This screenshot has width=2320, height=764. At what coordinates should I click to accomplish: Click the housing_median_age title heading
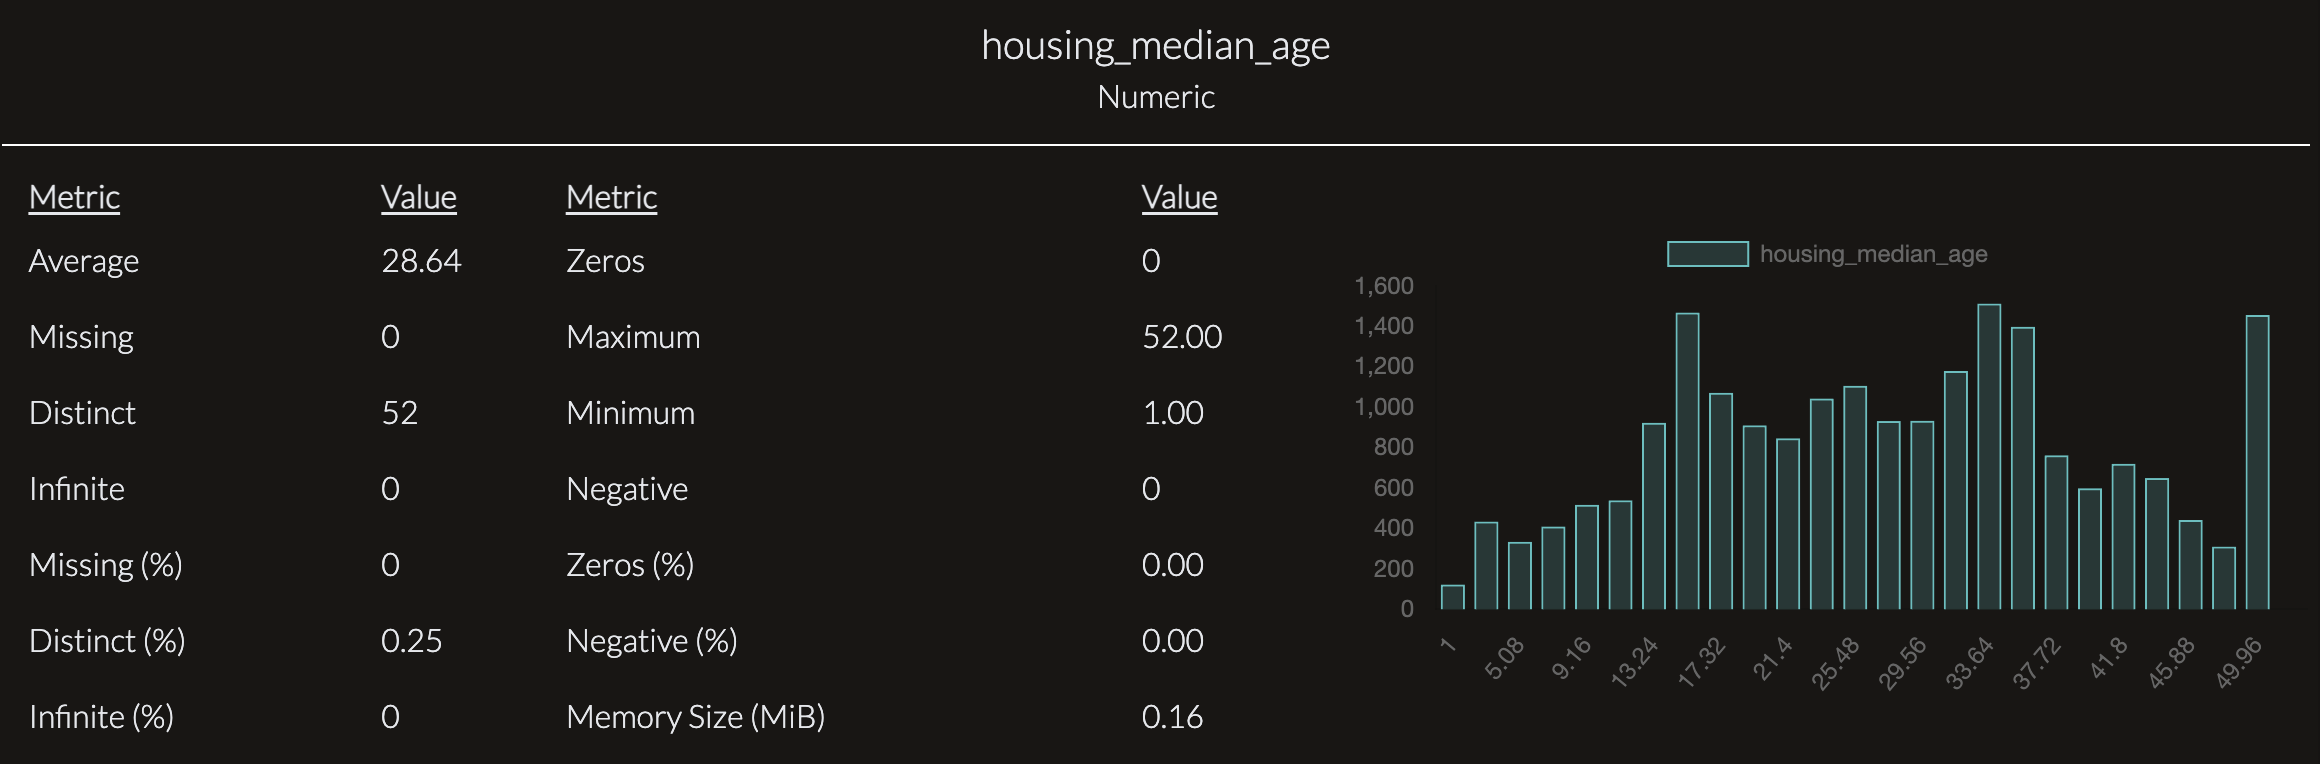click(x=1156, y=46)
